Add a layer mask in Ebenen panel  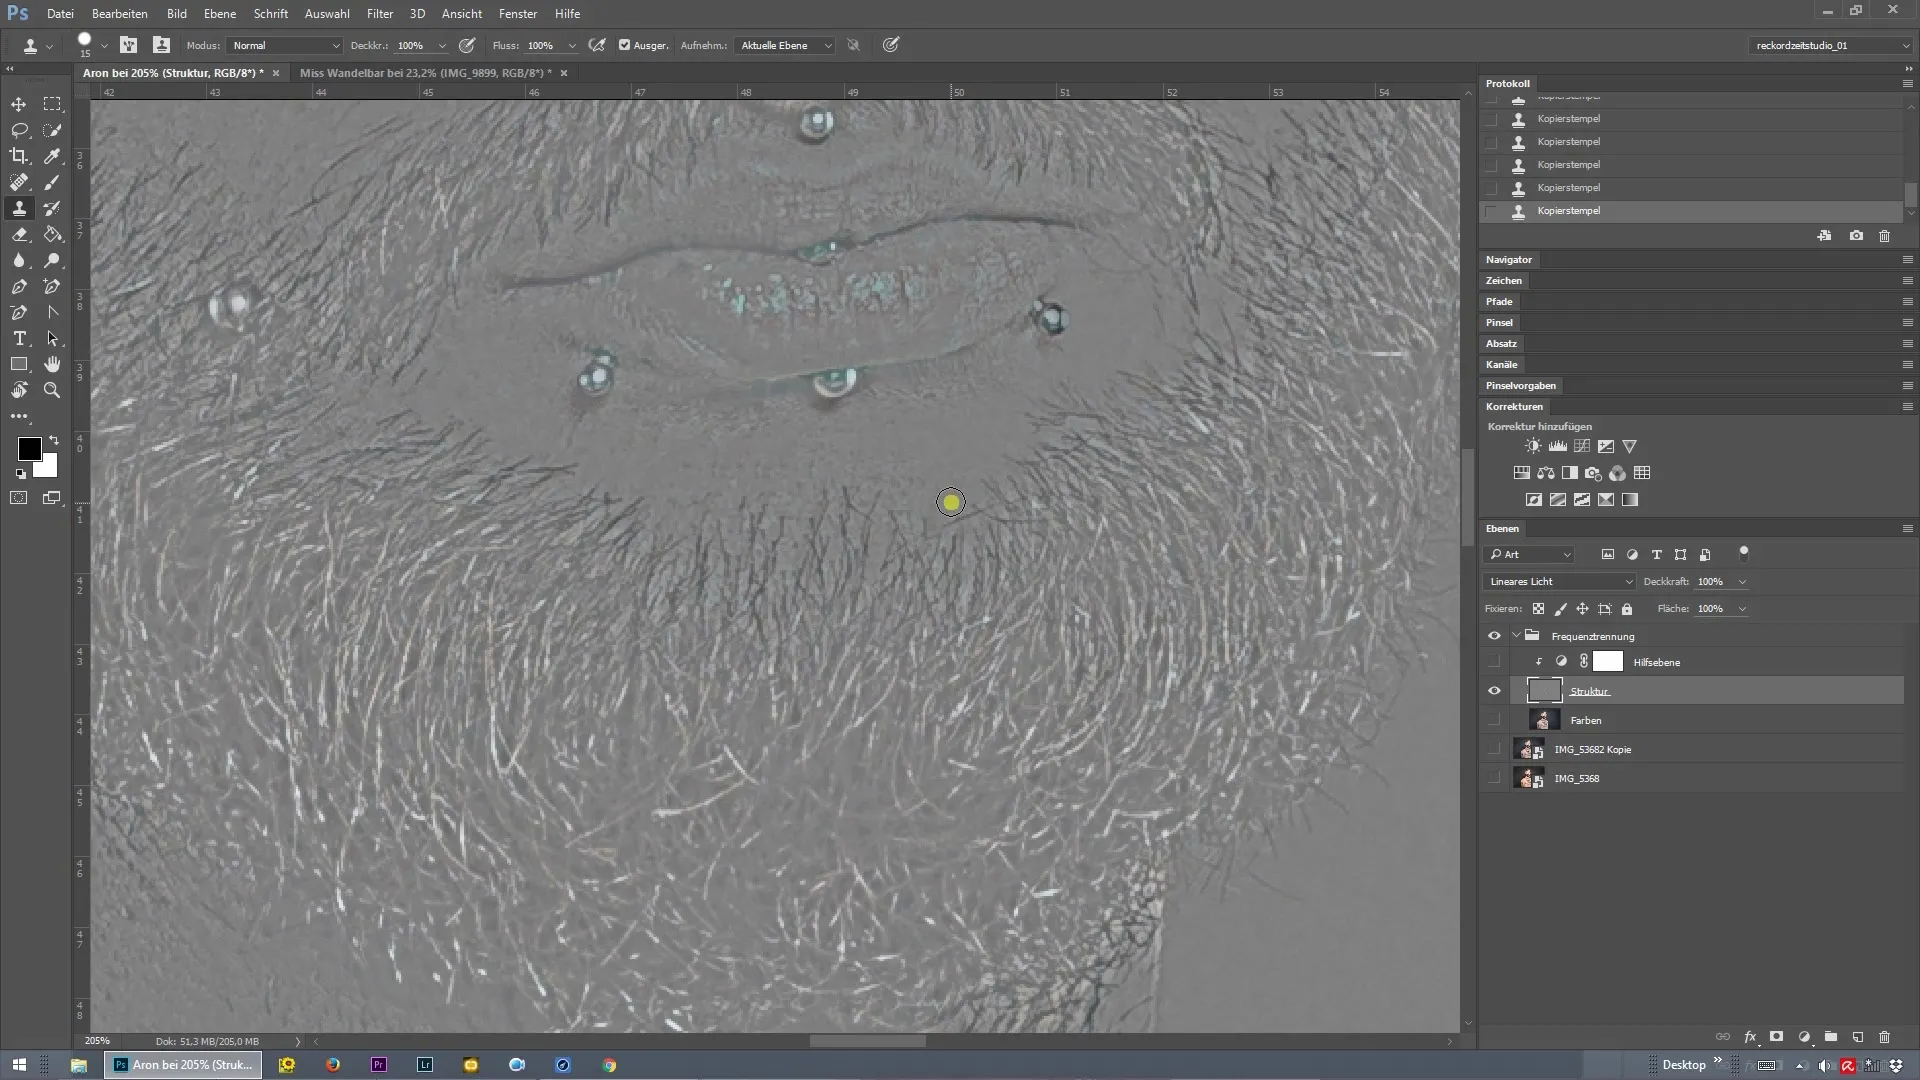click(x=1777, y=1037)
